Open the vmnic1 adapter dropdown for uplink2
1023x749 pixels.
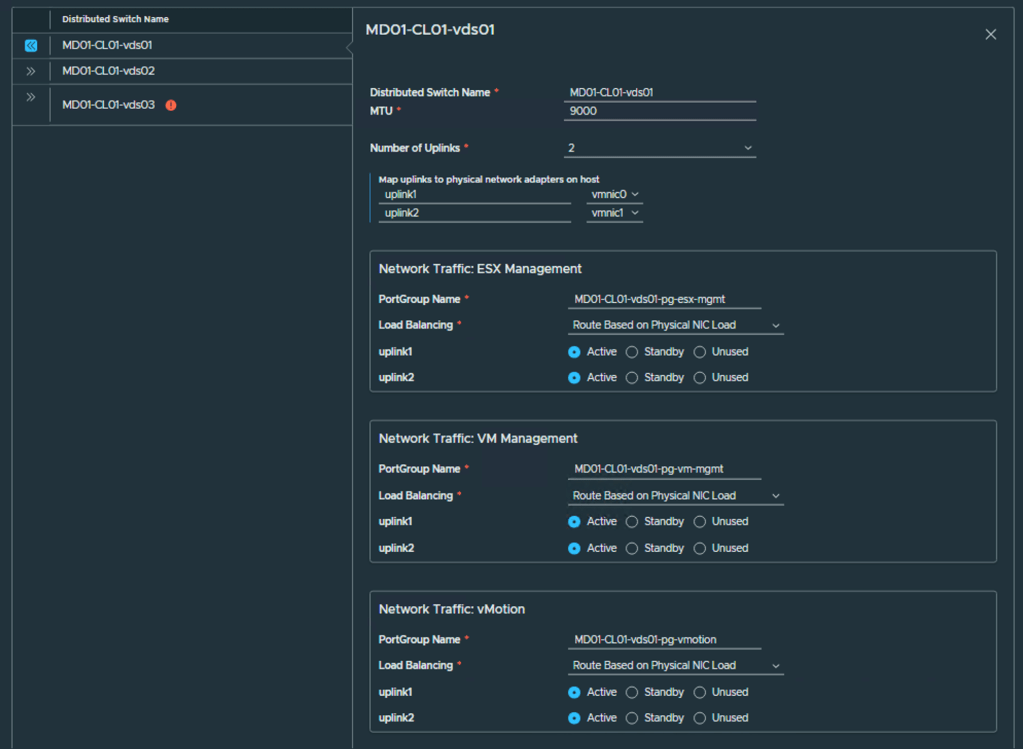(x=613, y=212)
